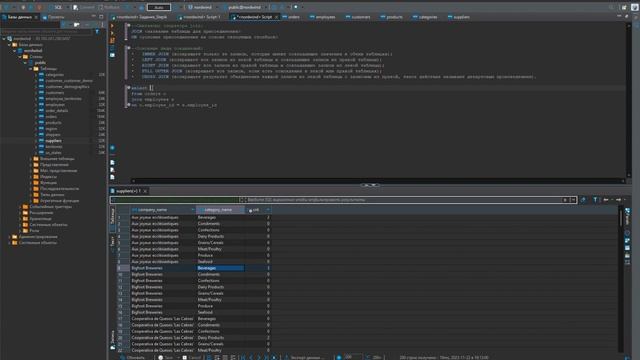The height and width of the screenshot is (360, 640).
Task: Switch to the Projects tab
Action: 53,17
